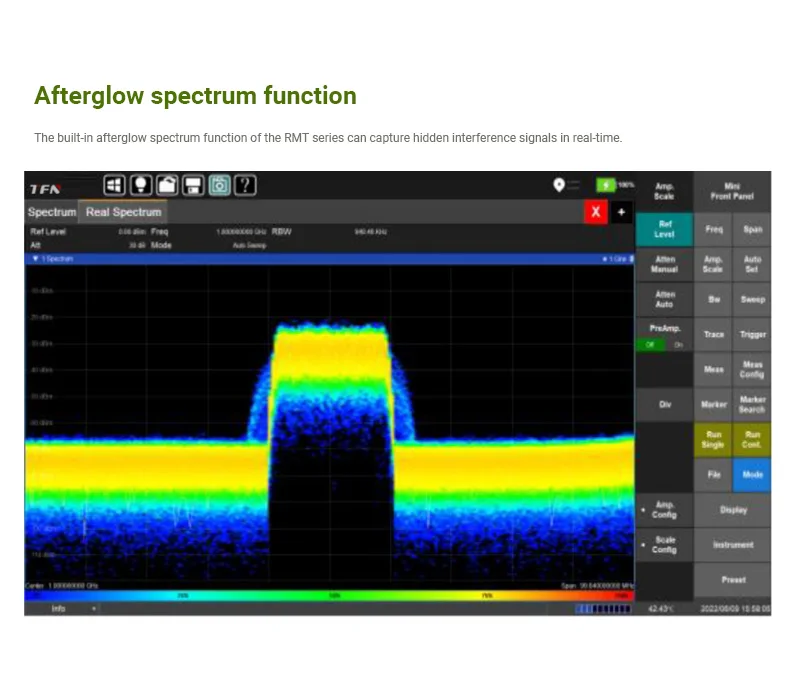Screen dimensions: 790x699
Task: Click the Windows logo toolbar icon
Action: point(115,185)
